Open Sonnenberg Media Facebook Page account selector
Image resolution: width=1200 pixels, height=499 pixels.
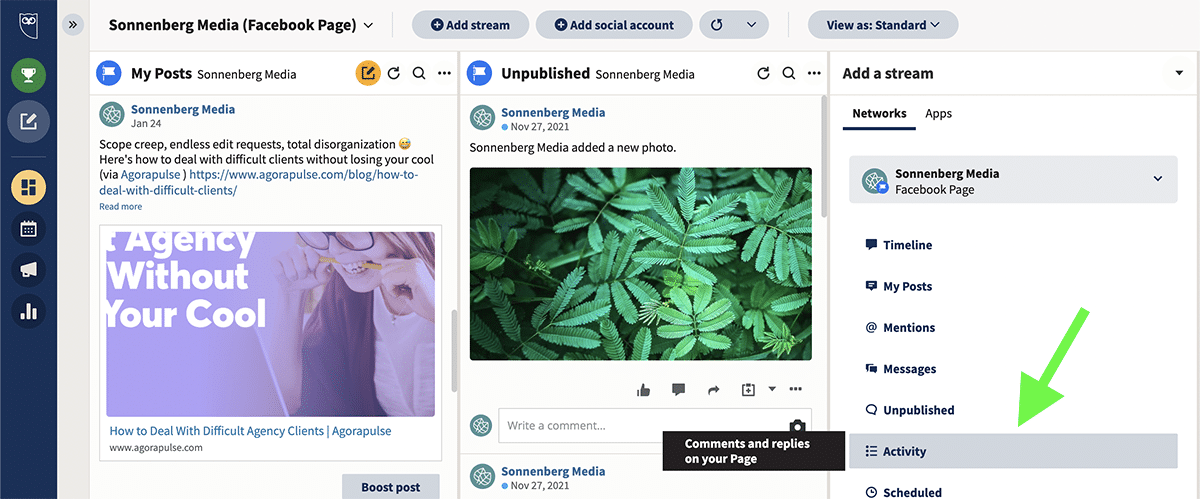pyautogui.click(x=1013, y=181)
